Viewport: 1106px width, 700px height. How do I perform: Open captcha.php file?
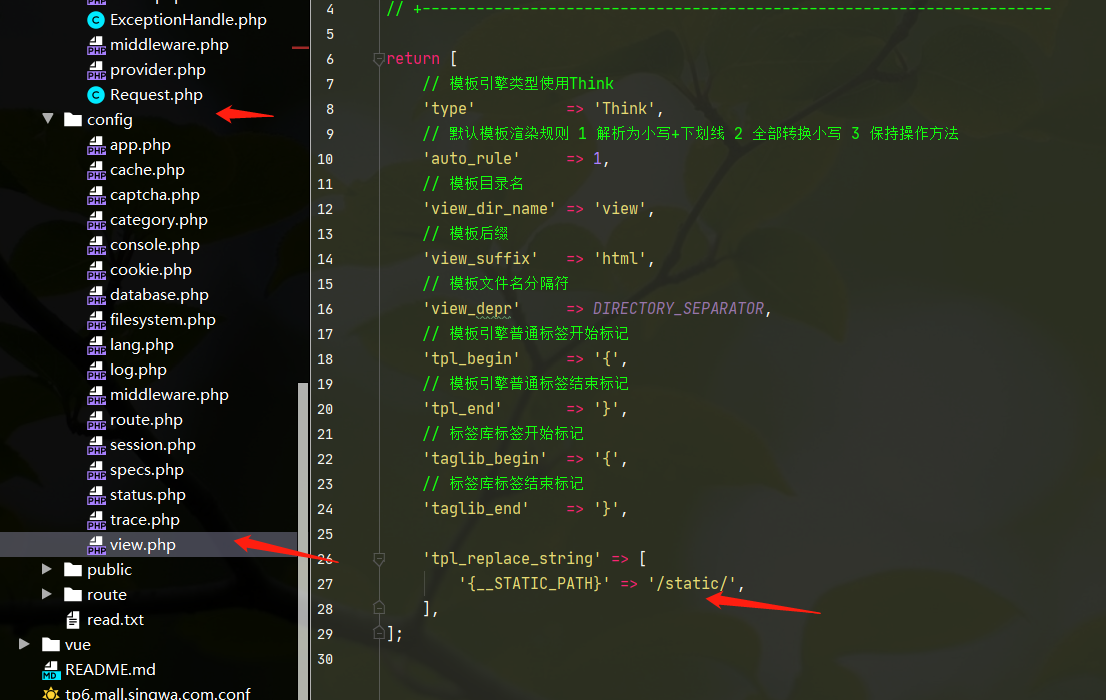[x=154, y=195]
